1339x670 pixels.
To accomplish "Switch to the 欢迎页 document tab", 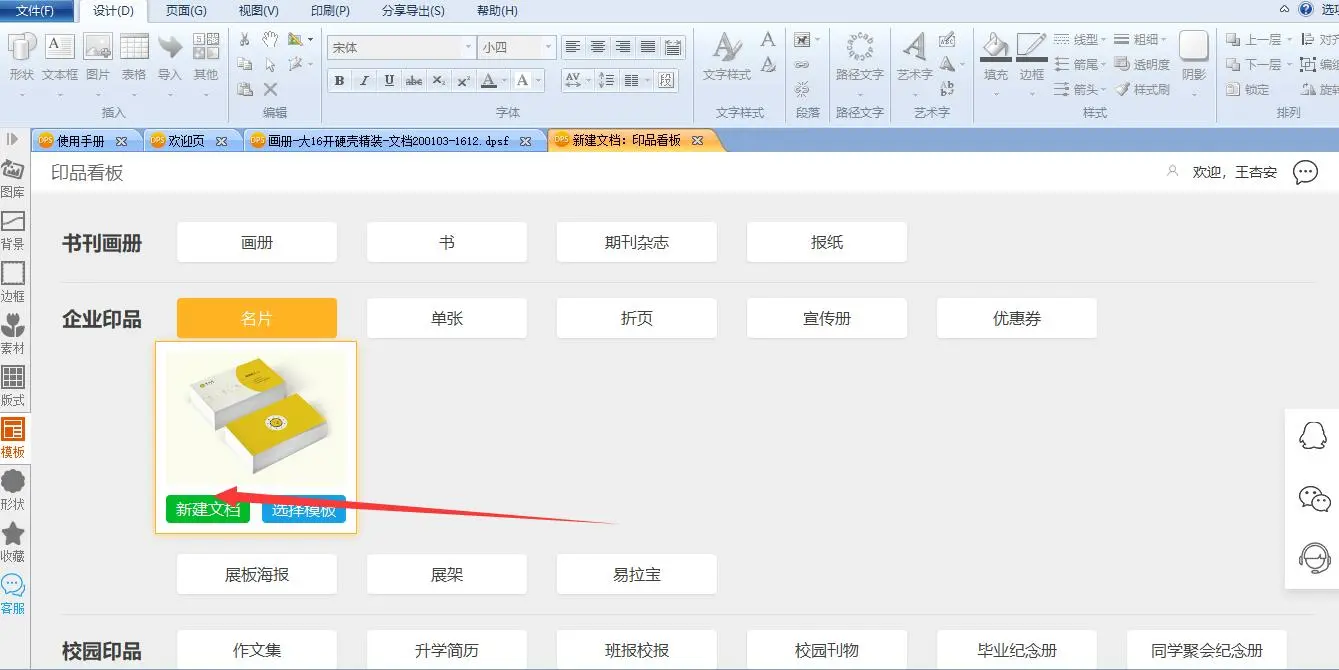I will click(x=187, y=141).
